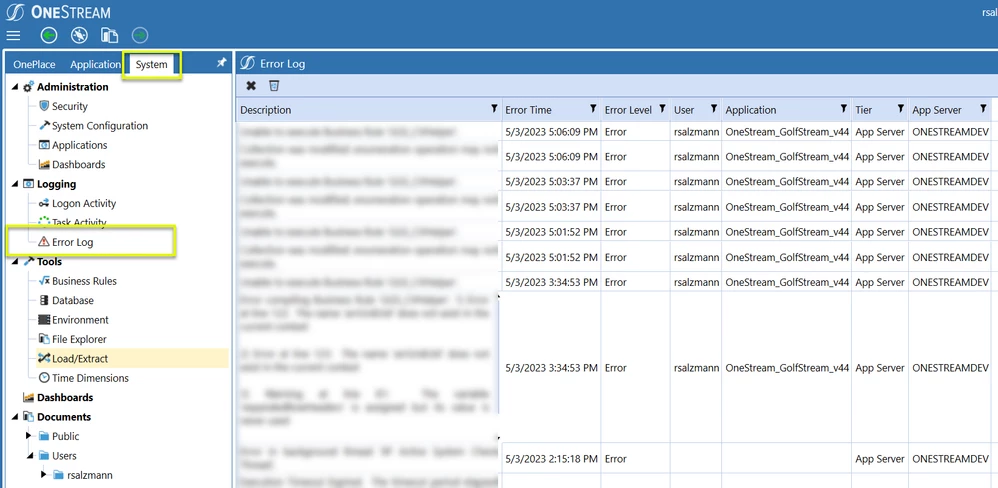The width and height of the screenshot is (998, 488).
Task: Collapse the Tools section
Action: coord(15,261)
